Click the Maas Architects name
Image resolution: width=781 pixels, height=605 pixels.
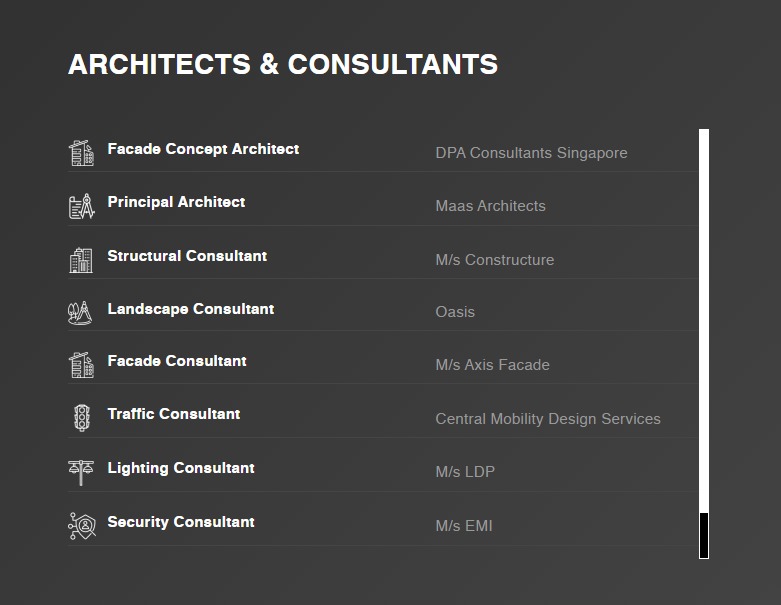pos(491,206)
